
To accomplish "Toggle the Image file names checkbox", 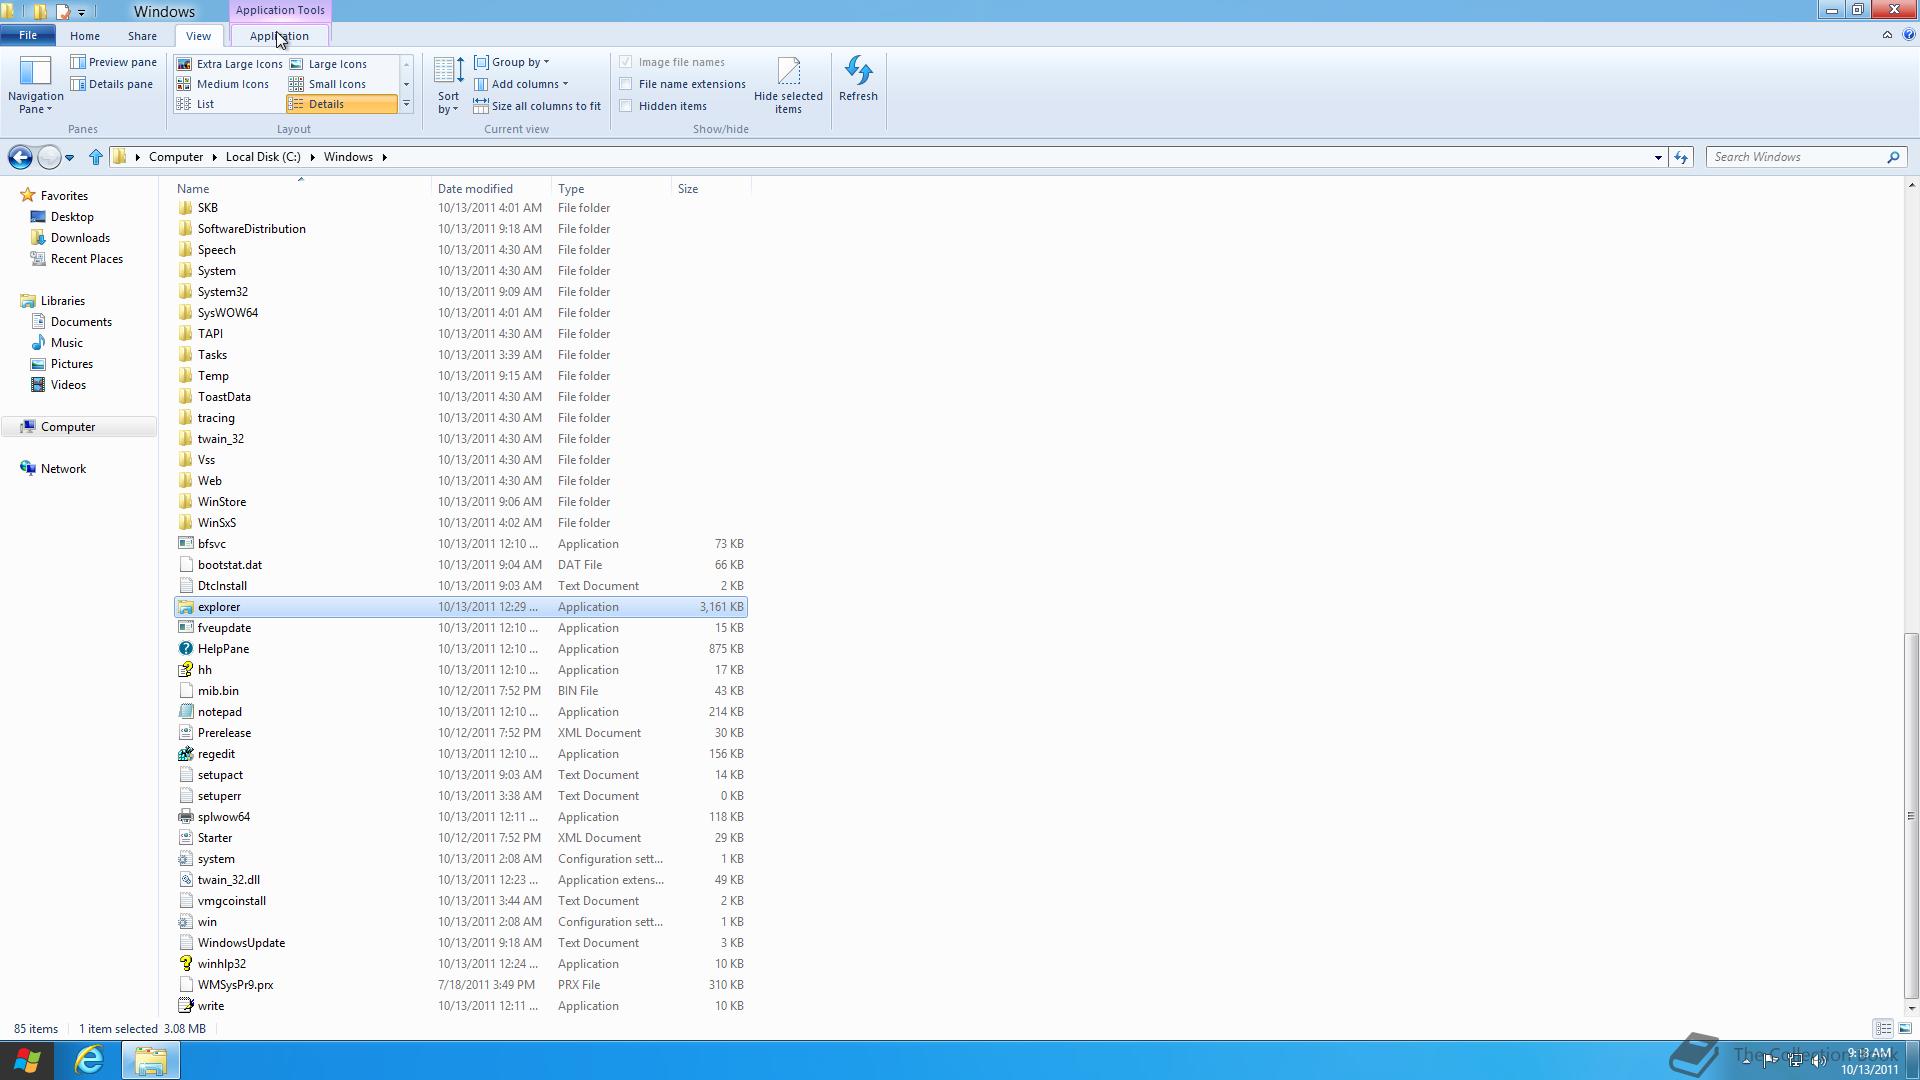I will (x=625, y=61).
